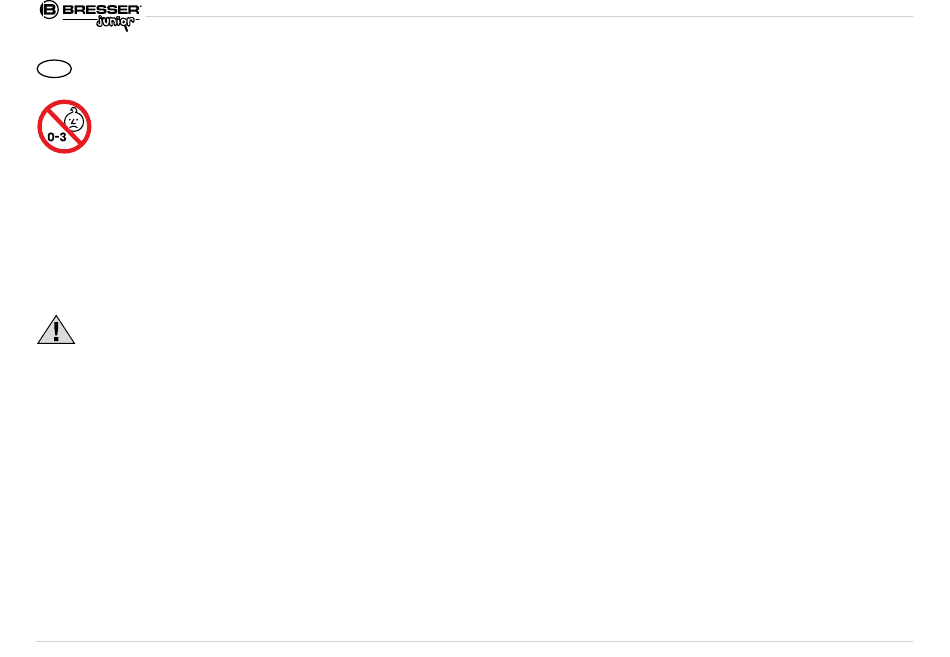Click the BRESSER wordmark
Screen dimensions: 950x657
point(102,9)
